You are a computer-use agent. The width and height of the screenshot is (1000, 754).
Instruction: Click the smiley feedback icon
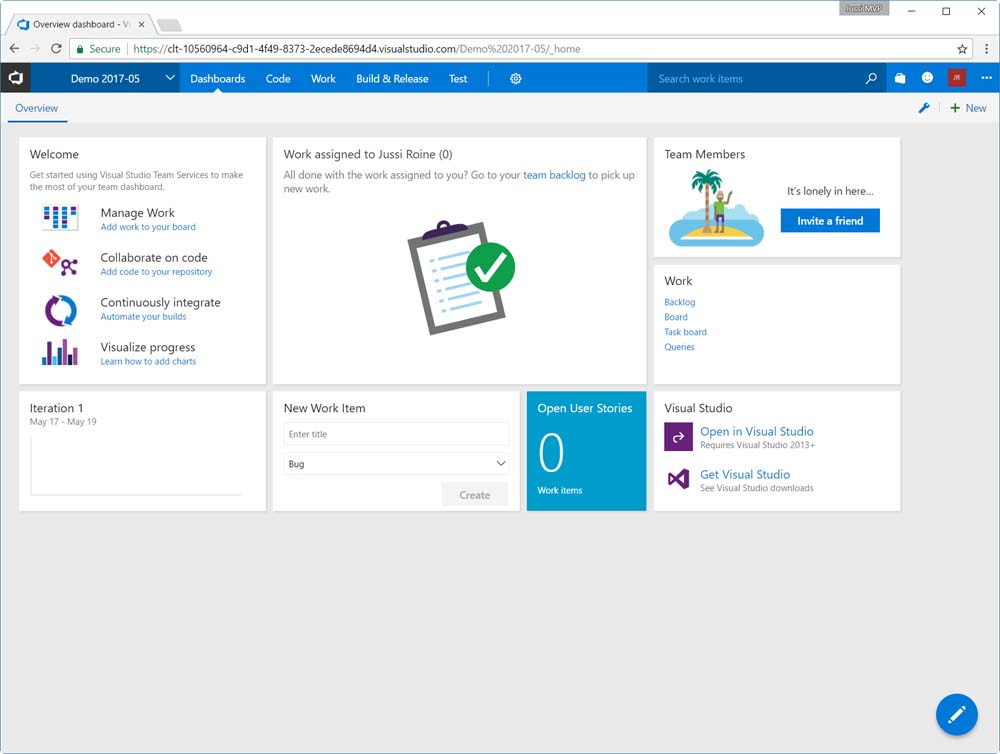[928, 79]
